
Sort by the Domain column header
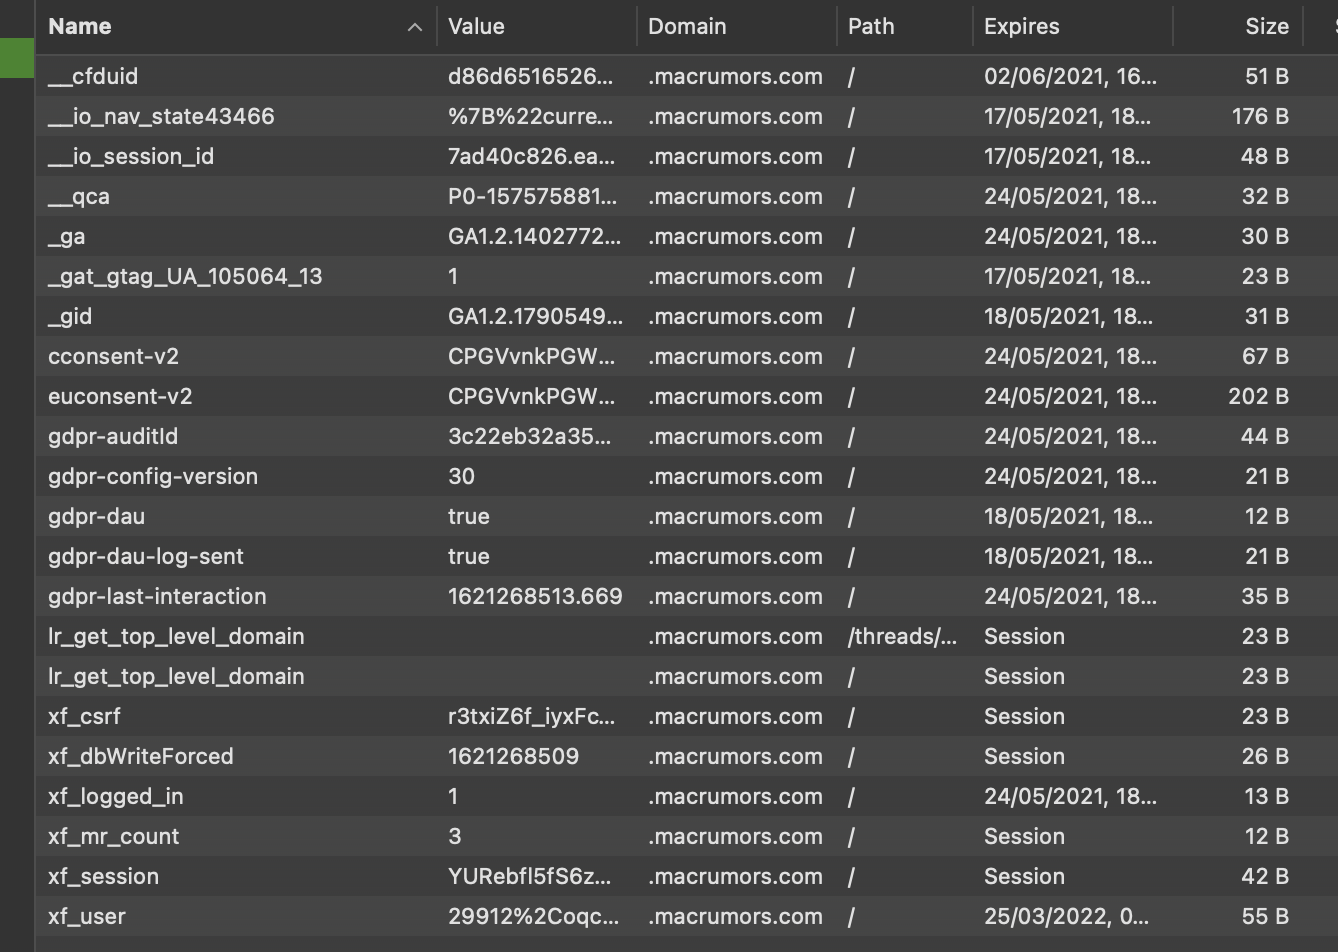coord(737,27)
